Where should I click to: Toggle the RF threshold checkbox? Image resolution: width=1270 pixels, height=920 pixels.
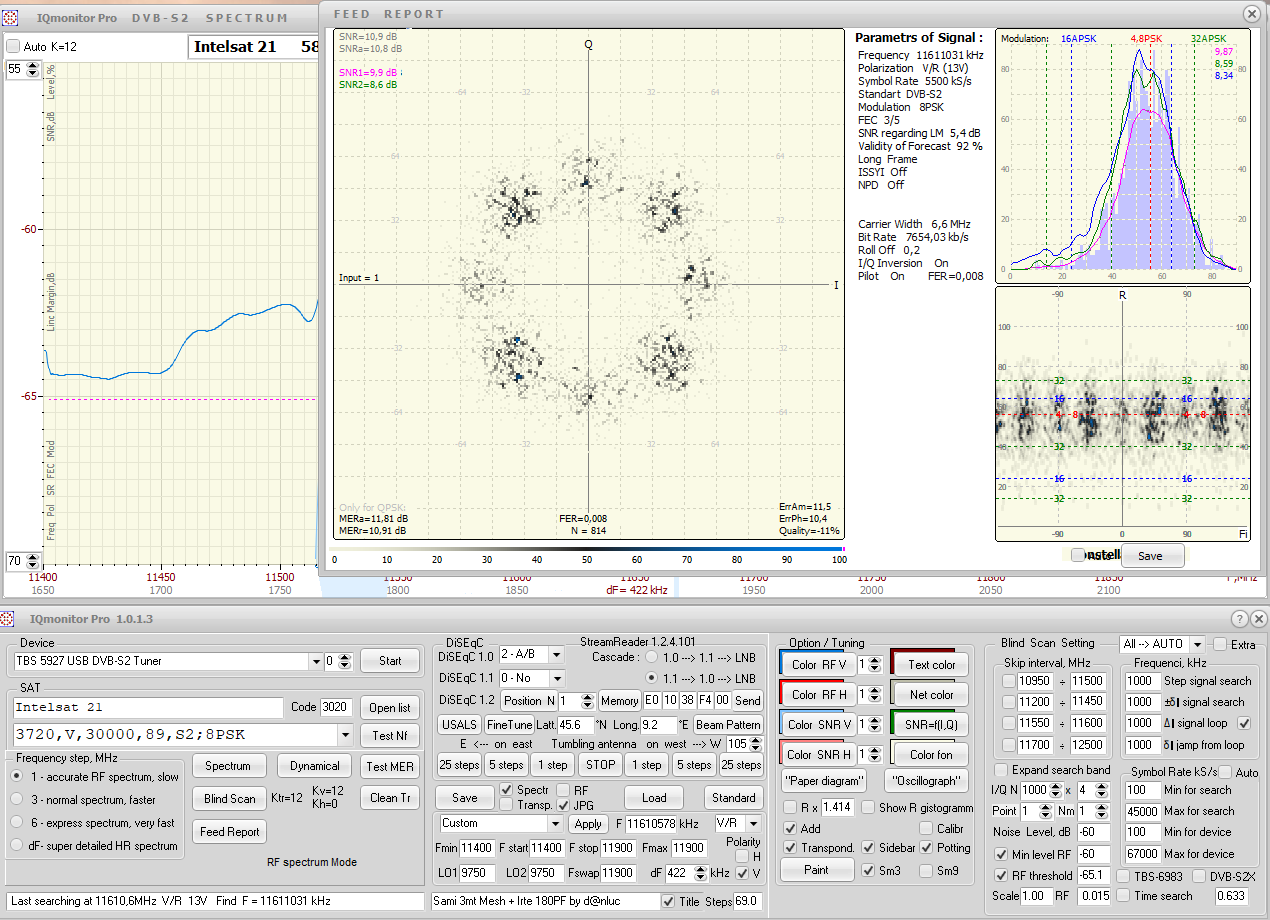click(1002, 876)
